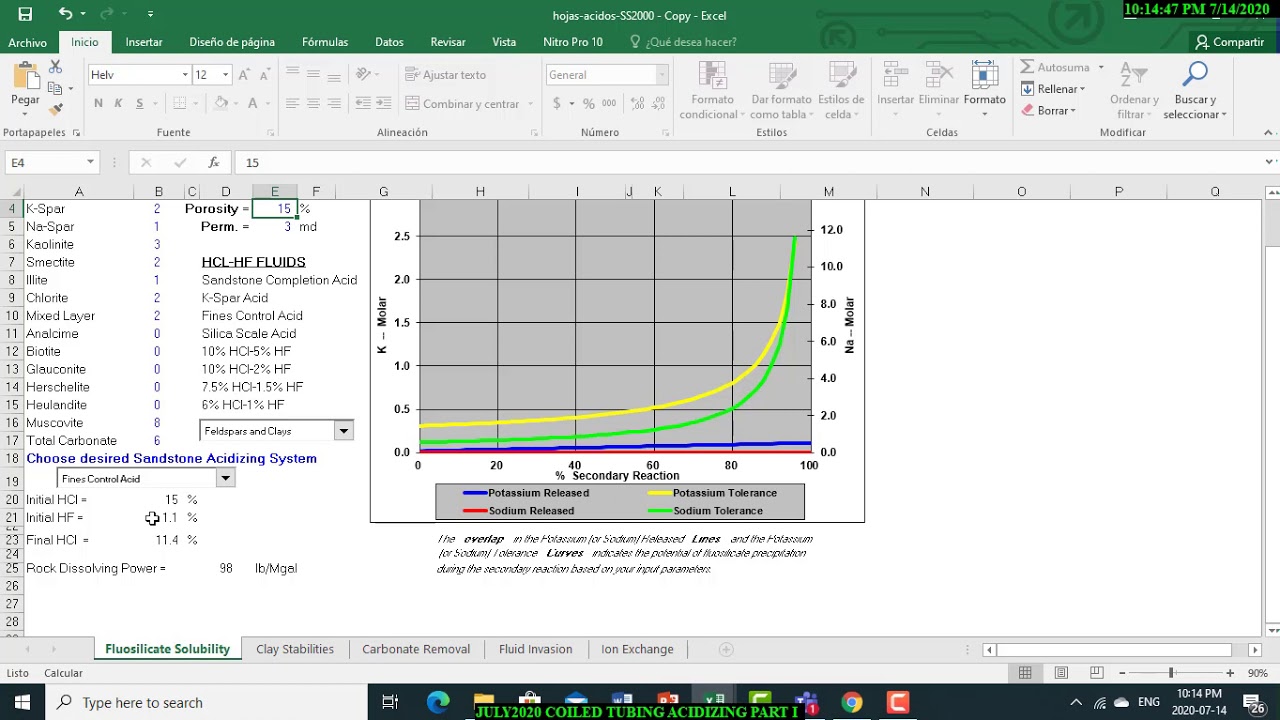The width and height of the screenshot is (1280, 720).
Task: Click the Insert function fx icon
Action: pos(213,162)
